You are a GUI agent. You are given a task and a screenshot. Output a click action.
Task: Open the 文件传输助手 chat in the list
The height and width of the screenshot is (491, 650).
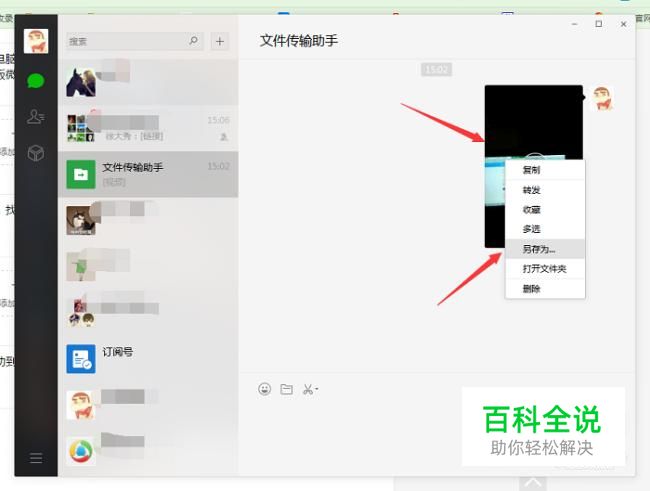pyautogui.click(x=148, y=174)
